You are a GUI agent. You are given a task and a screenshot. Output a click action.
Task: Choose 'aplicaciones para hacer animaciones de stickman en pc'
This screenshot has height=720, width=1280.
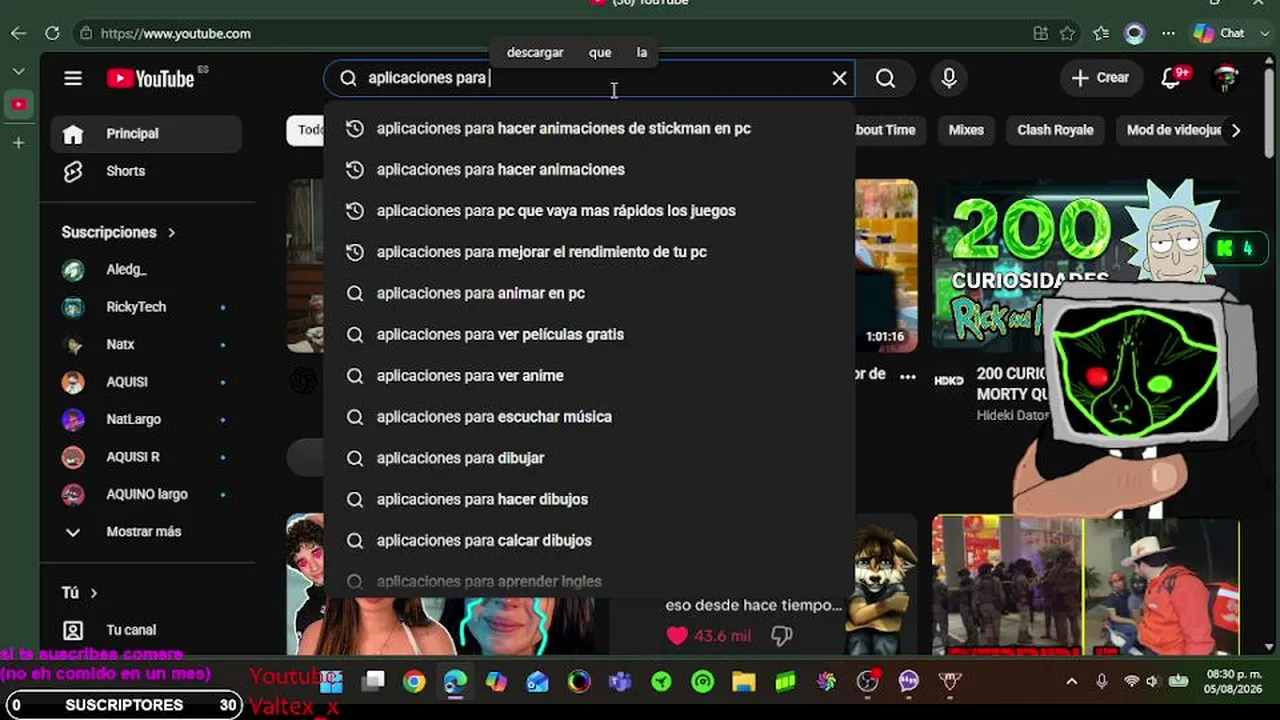point(589,128)
